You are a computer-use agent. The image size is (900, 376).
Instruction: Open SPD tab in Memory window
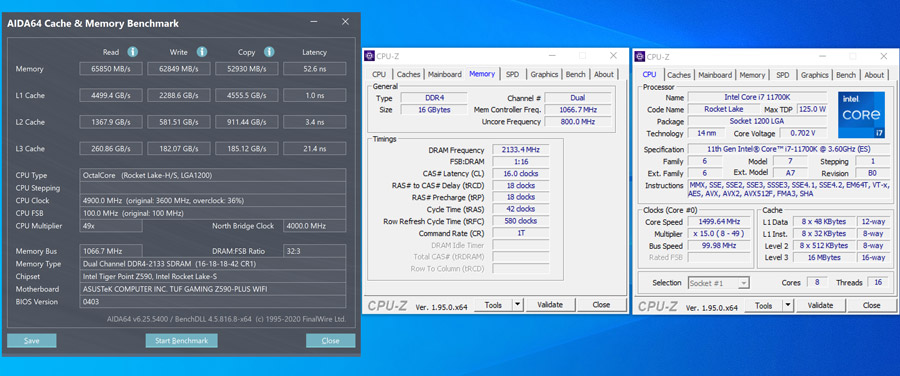pos(513,74)
